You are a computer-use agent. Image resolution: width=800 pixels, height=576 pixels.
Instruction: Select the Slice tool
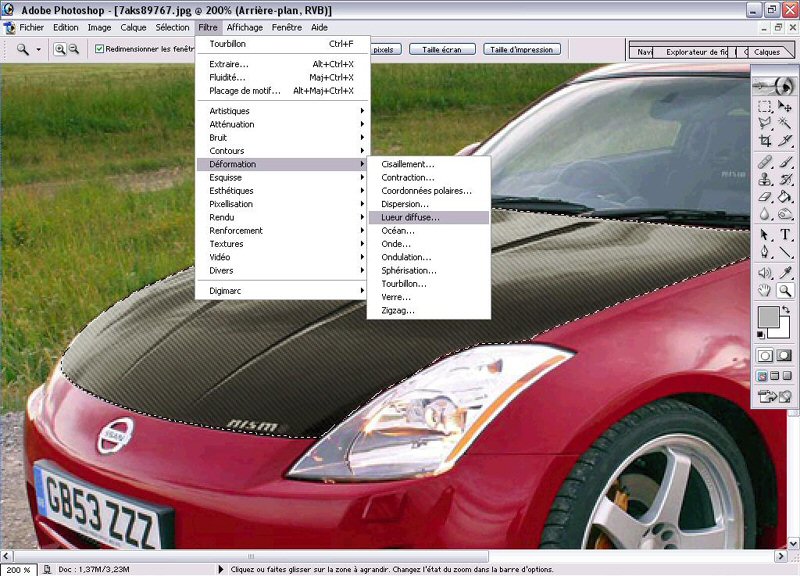pyautogui.click(x=785, y=140)
